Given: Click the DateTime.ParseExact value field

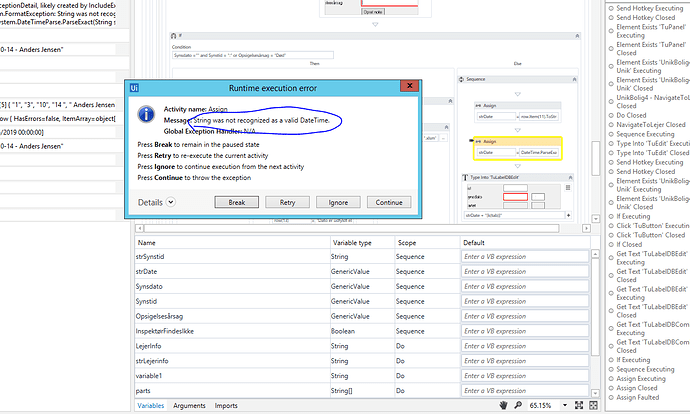Looking at the screenshot, I should [x=539, y=152].
